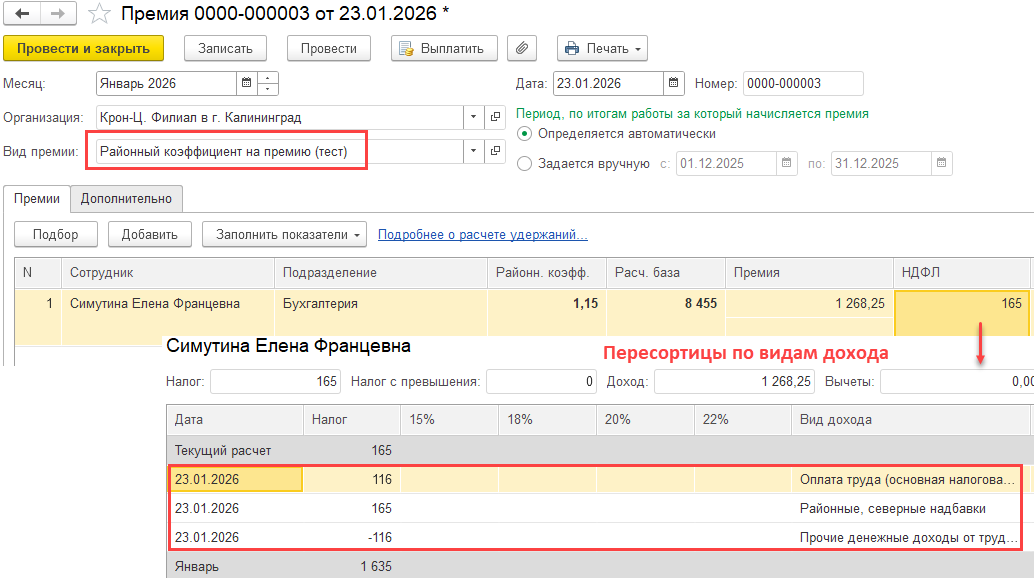Expand the Организация dropdown list
The width and height of the screenshot is (1034, 578).
pos(473,118)
